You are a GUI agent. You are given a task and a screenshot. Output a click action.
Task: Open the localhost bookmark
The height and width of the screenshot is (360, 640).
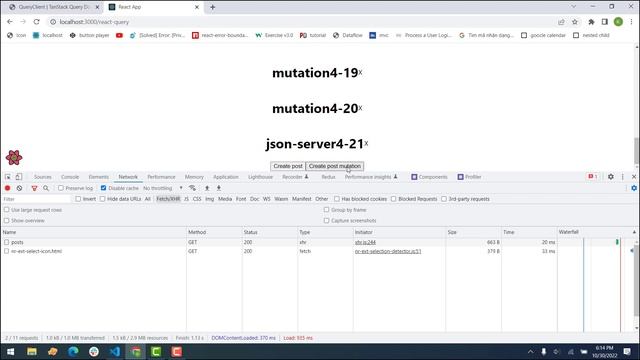click(x=48, y=35)
